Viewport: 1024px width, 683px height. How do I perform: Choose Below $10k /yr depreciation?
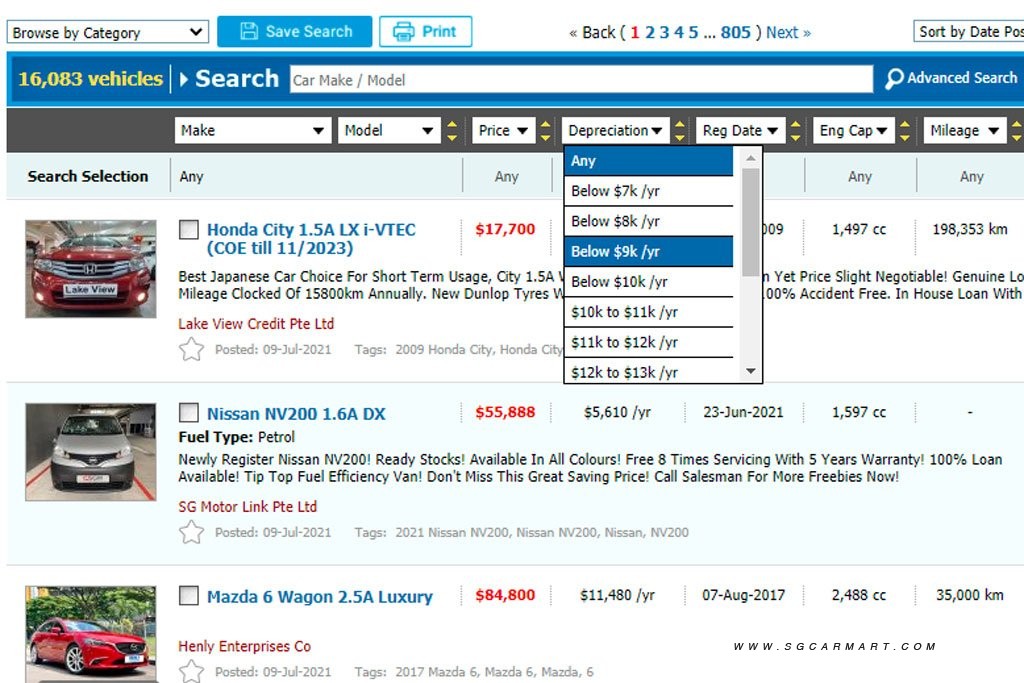pyautogui.click(x=648, y=281)
